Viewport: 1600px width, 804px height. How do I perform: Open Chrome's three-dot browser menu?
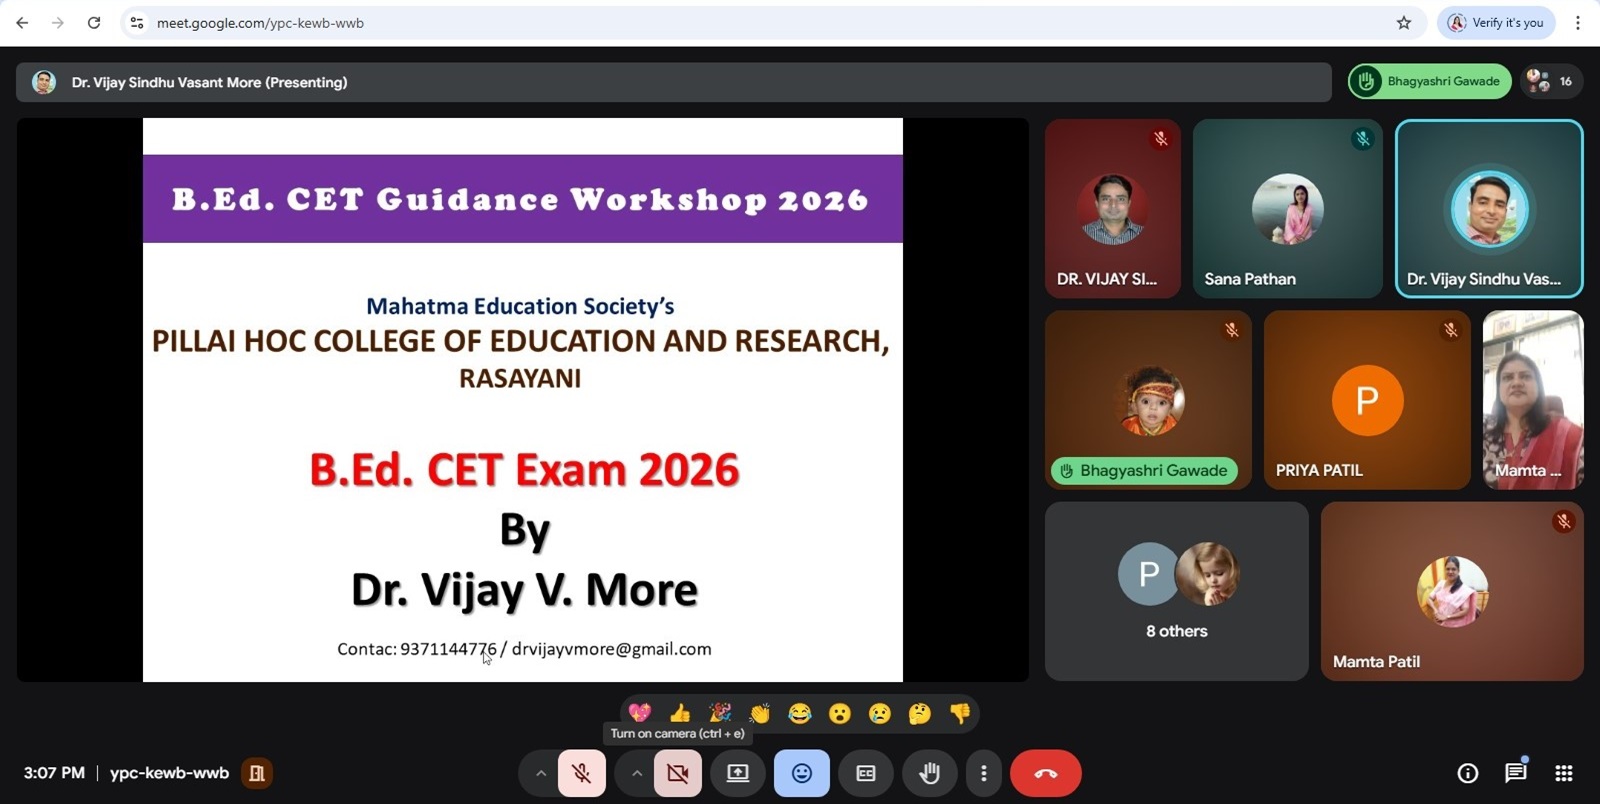1578,23
